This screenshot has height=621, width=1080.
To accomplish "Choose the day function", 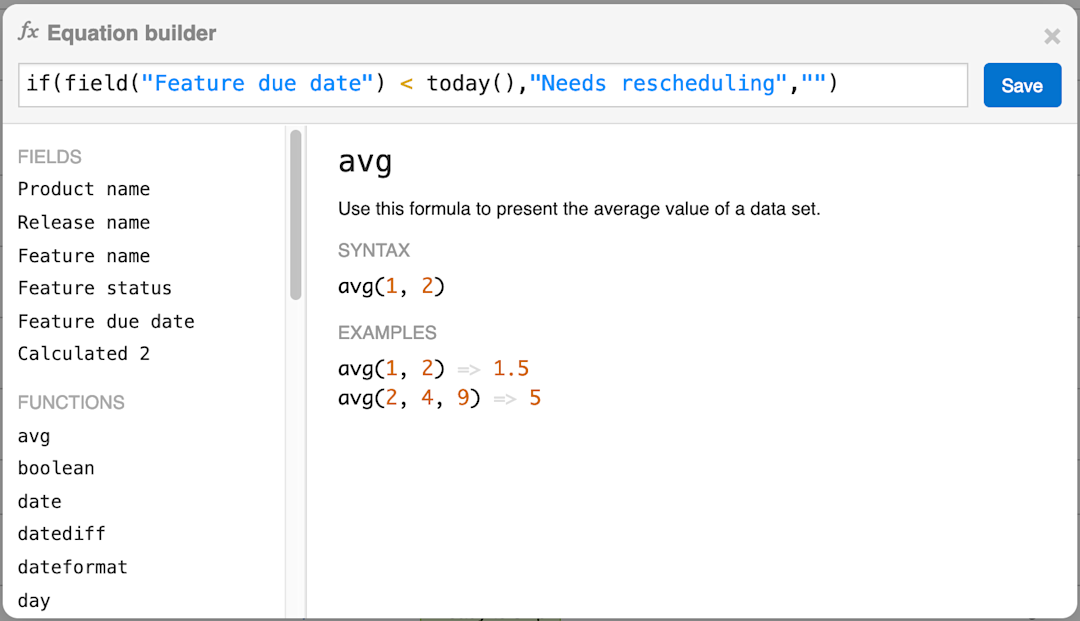I will [x=33, y=600].
